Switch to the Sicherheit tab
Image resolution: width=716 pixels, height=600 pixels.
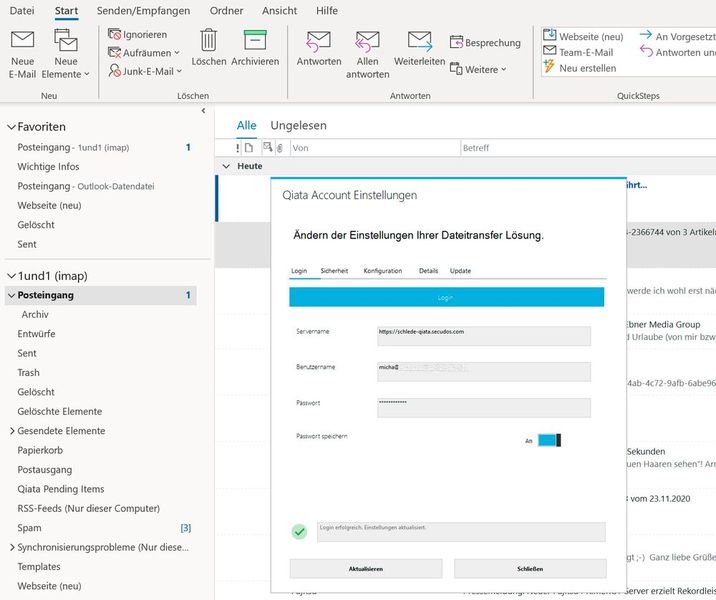tap(334, 271)
